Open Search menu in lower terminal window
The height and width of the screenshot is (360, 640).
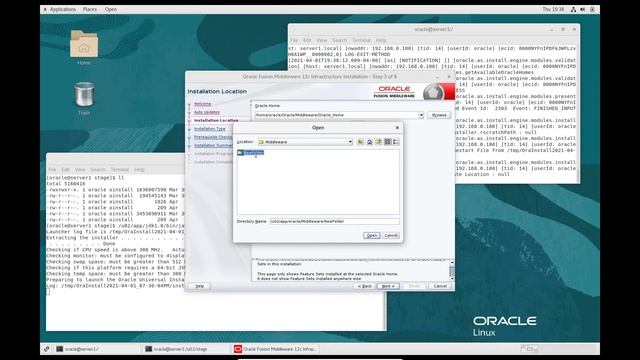pyautogui.click(x=98, y=169)
